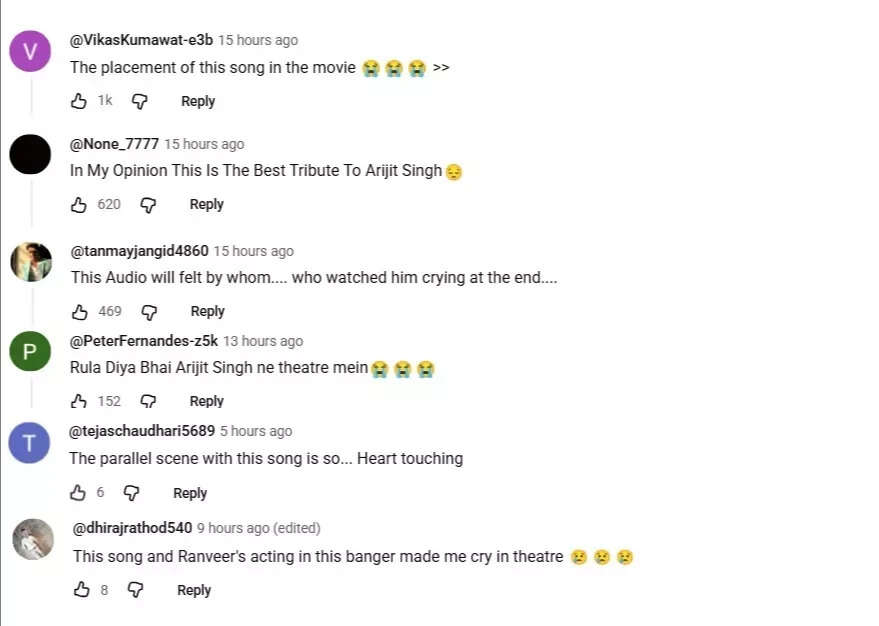Screen dimensions: 879x626
Task: Like @VikasKumawat-e3b's comment about song placement
Action: coord(79,101)
